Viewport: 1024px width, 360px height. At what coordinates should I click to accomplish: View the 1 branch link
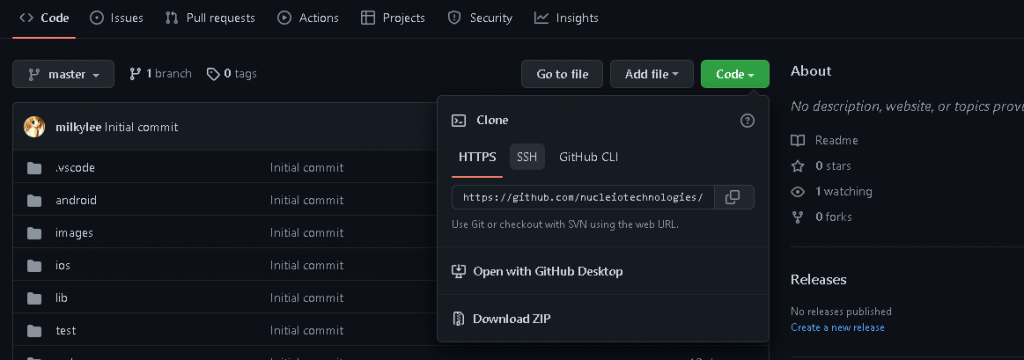(x=160, y=74)
